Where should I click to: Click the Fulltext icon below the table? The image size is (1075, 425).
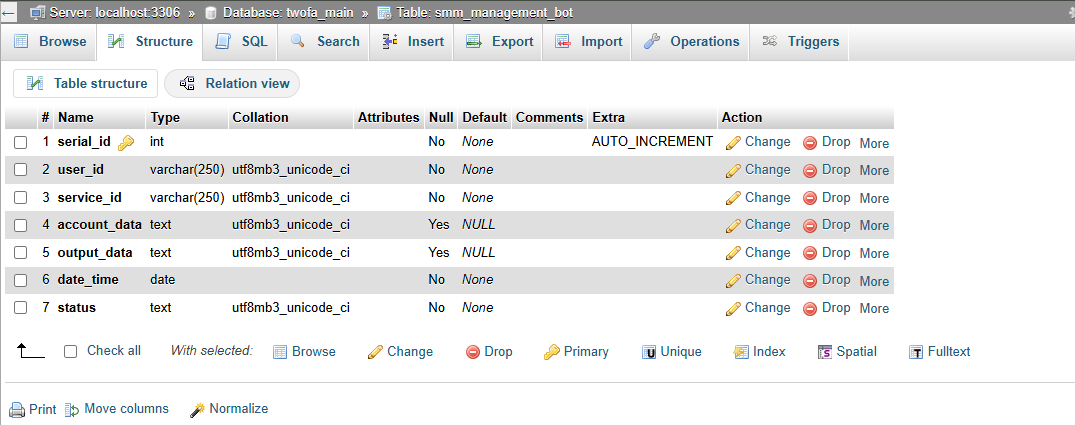[x=916, y=352]
